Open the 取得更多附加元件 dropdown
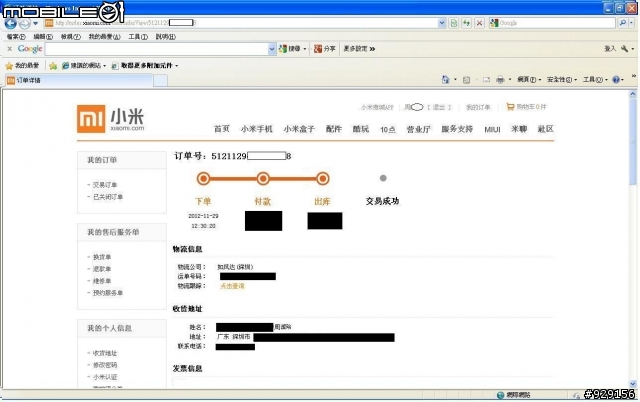 tap(176, 66)
